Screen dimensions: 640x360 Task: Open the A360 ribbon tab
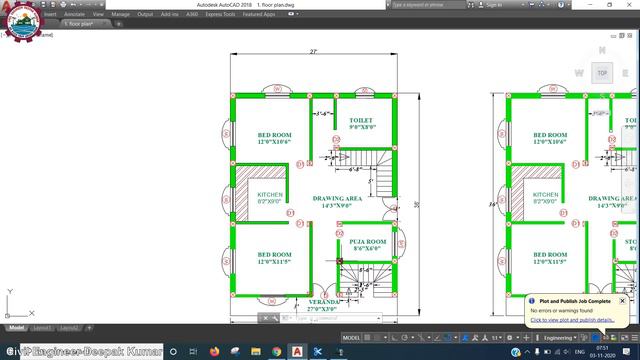click(192, 14)
